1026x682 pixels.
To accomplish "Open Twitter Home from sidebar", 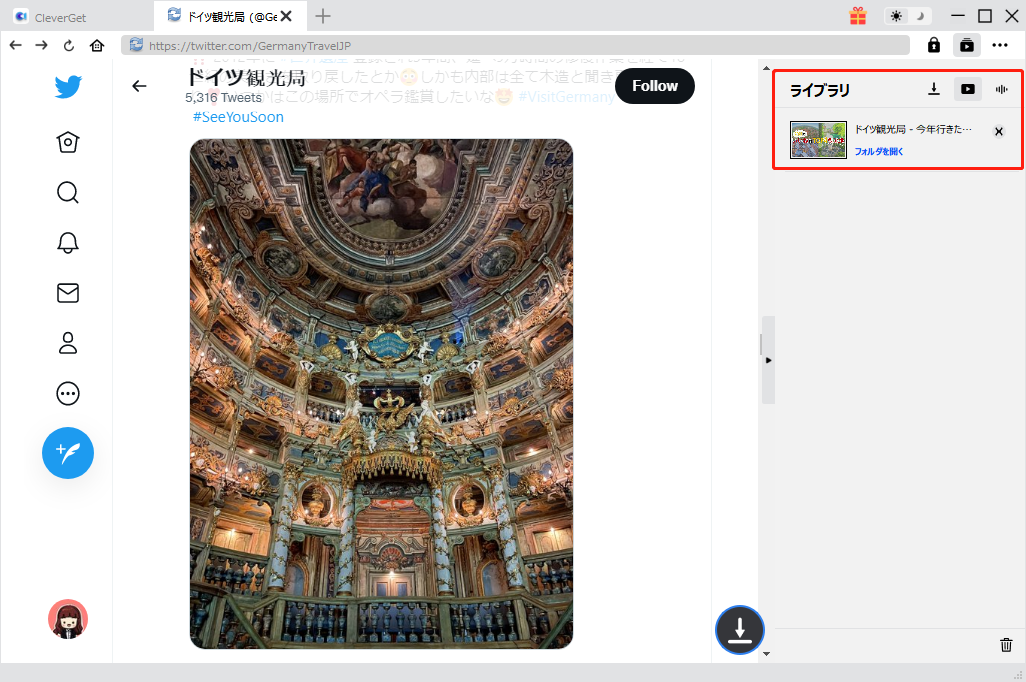I will point(68,142).
